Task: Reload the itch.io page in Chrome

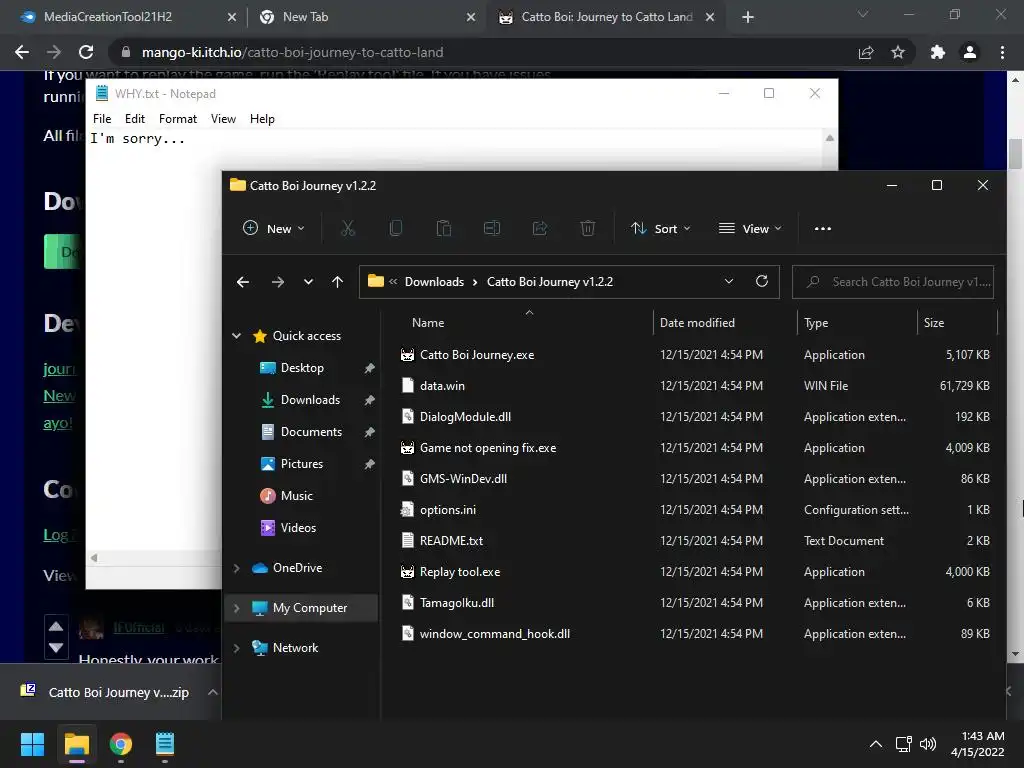Action: point(86,52)
